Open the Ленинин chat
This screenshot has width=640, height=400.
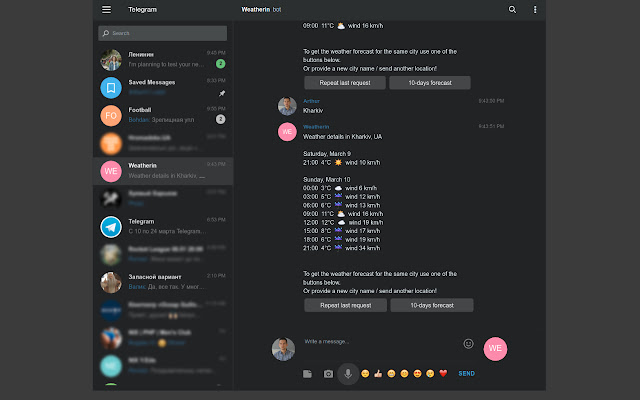pos(163,60)
